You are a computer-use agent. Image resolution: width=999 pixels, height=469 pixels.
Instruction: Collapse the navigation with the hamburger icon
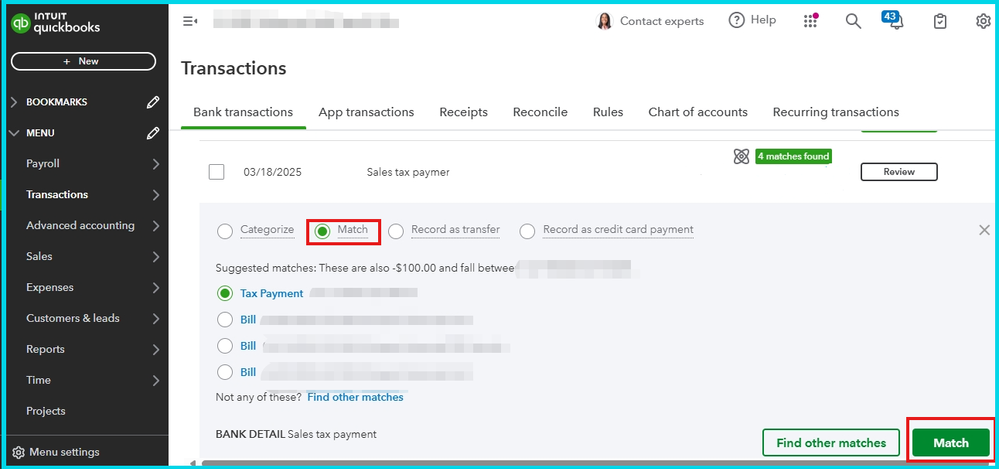189,22
